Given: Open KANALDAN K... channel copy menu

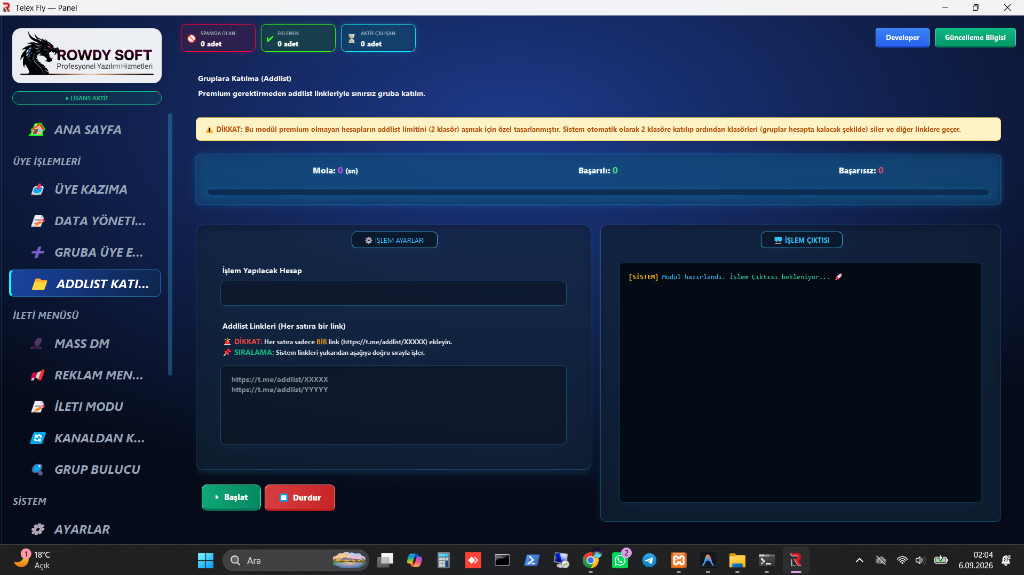Looking at the screenshot, I should pyautogui.click(x=85, y=438).
